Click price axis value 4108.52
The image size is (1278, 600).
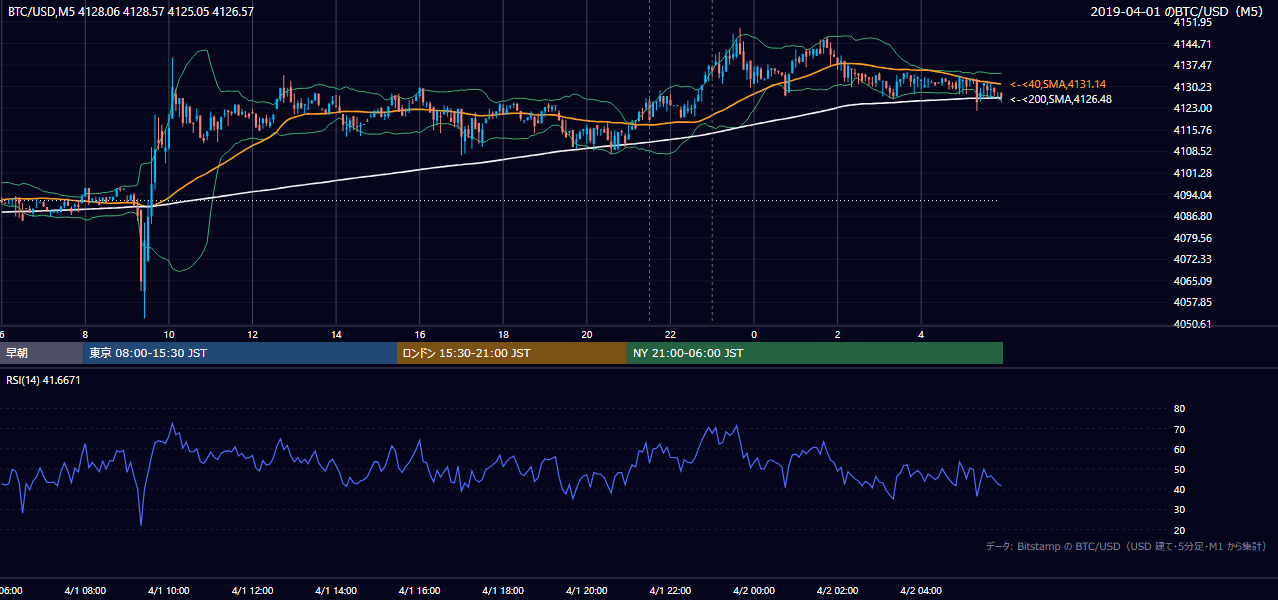[1193, 151]
